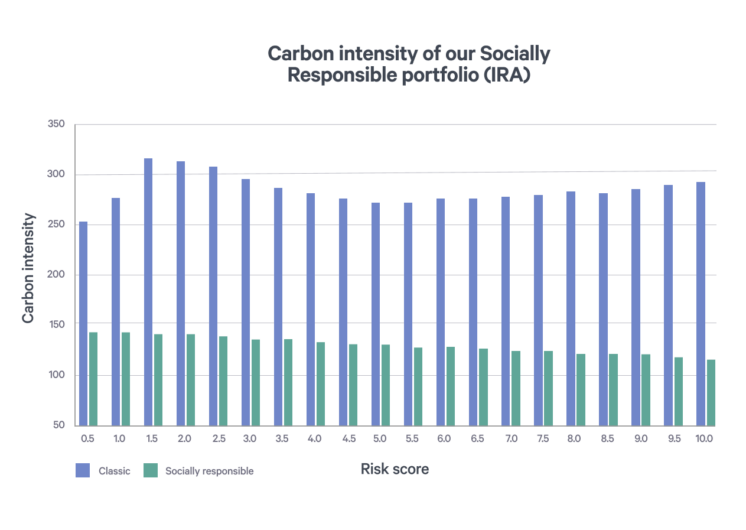Click the Classic bar at risk 1.5
This screenshot has width=746, height=530.
[x=148, y=290]
